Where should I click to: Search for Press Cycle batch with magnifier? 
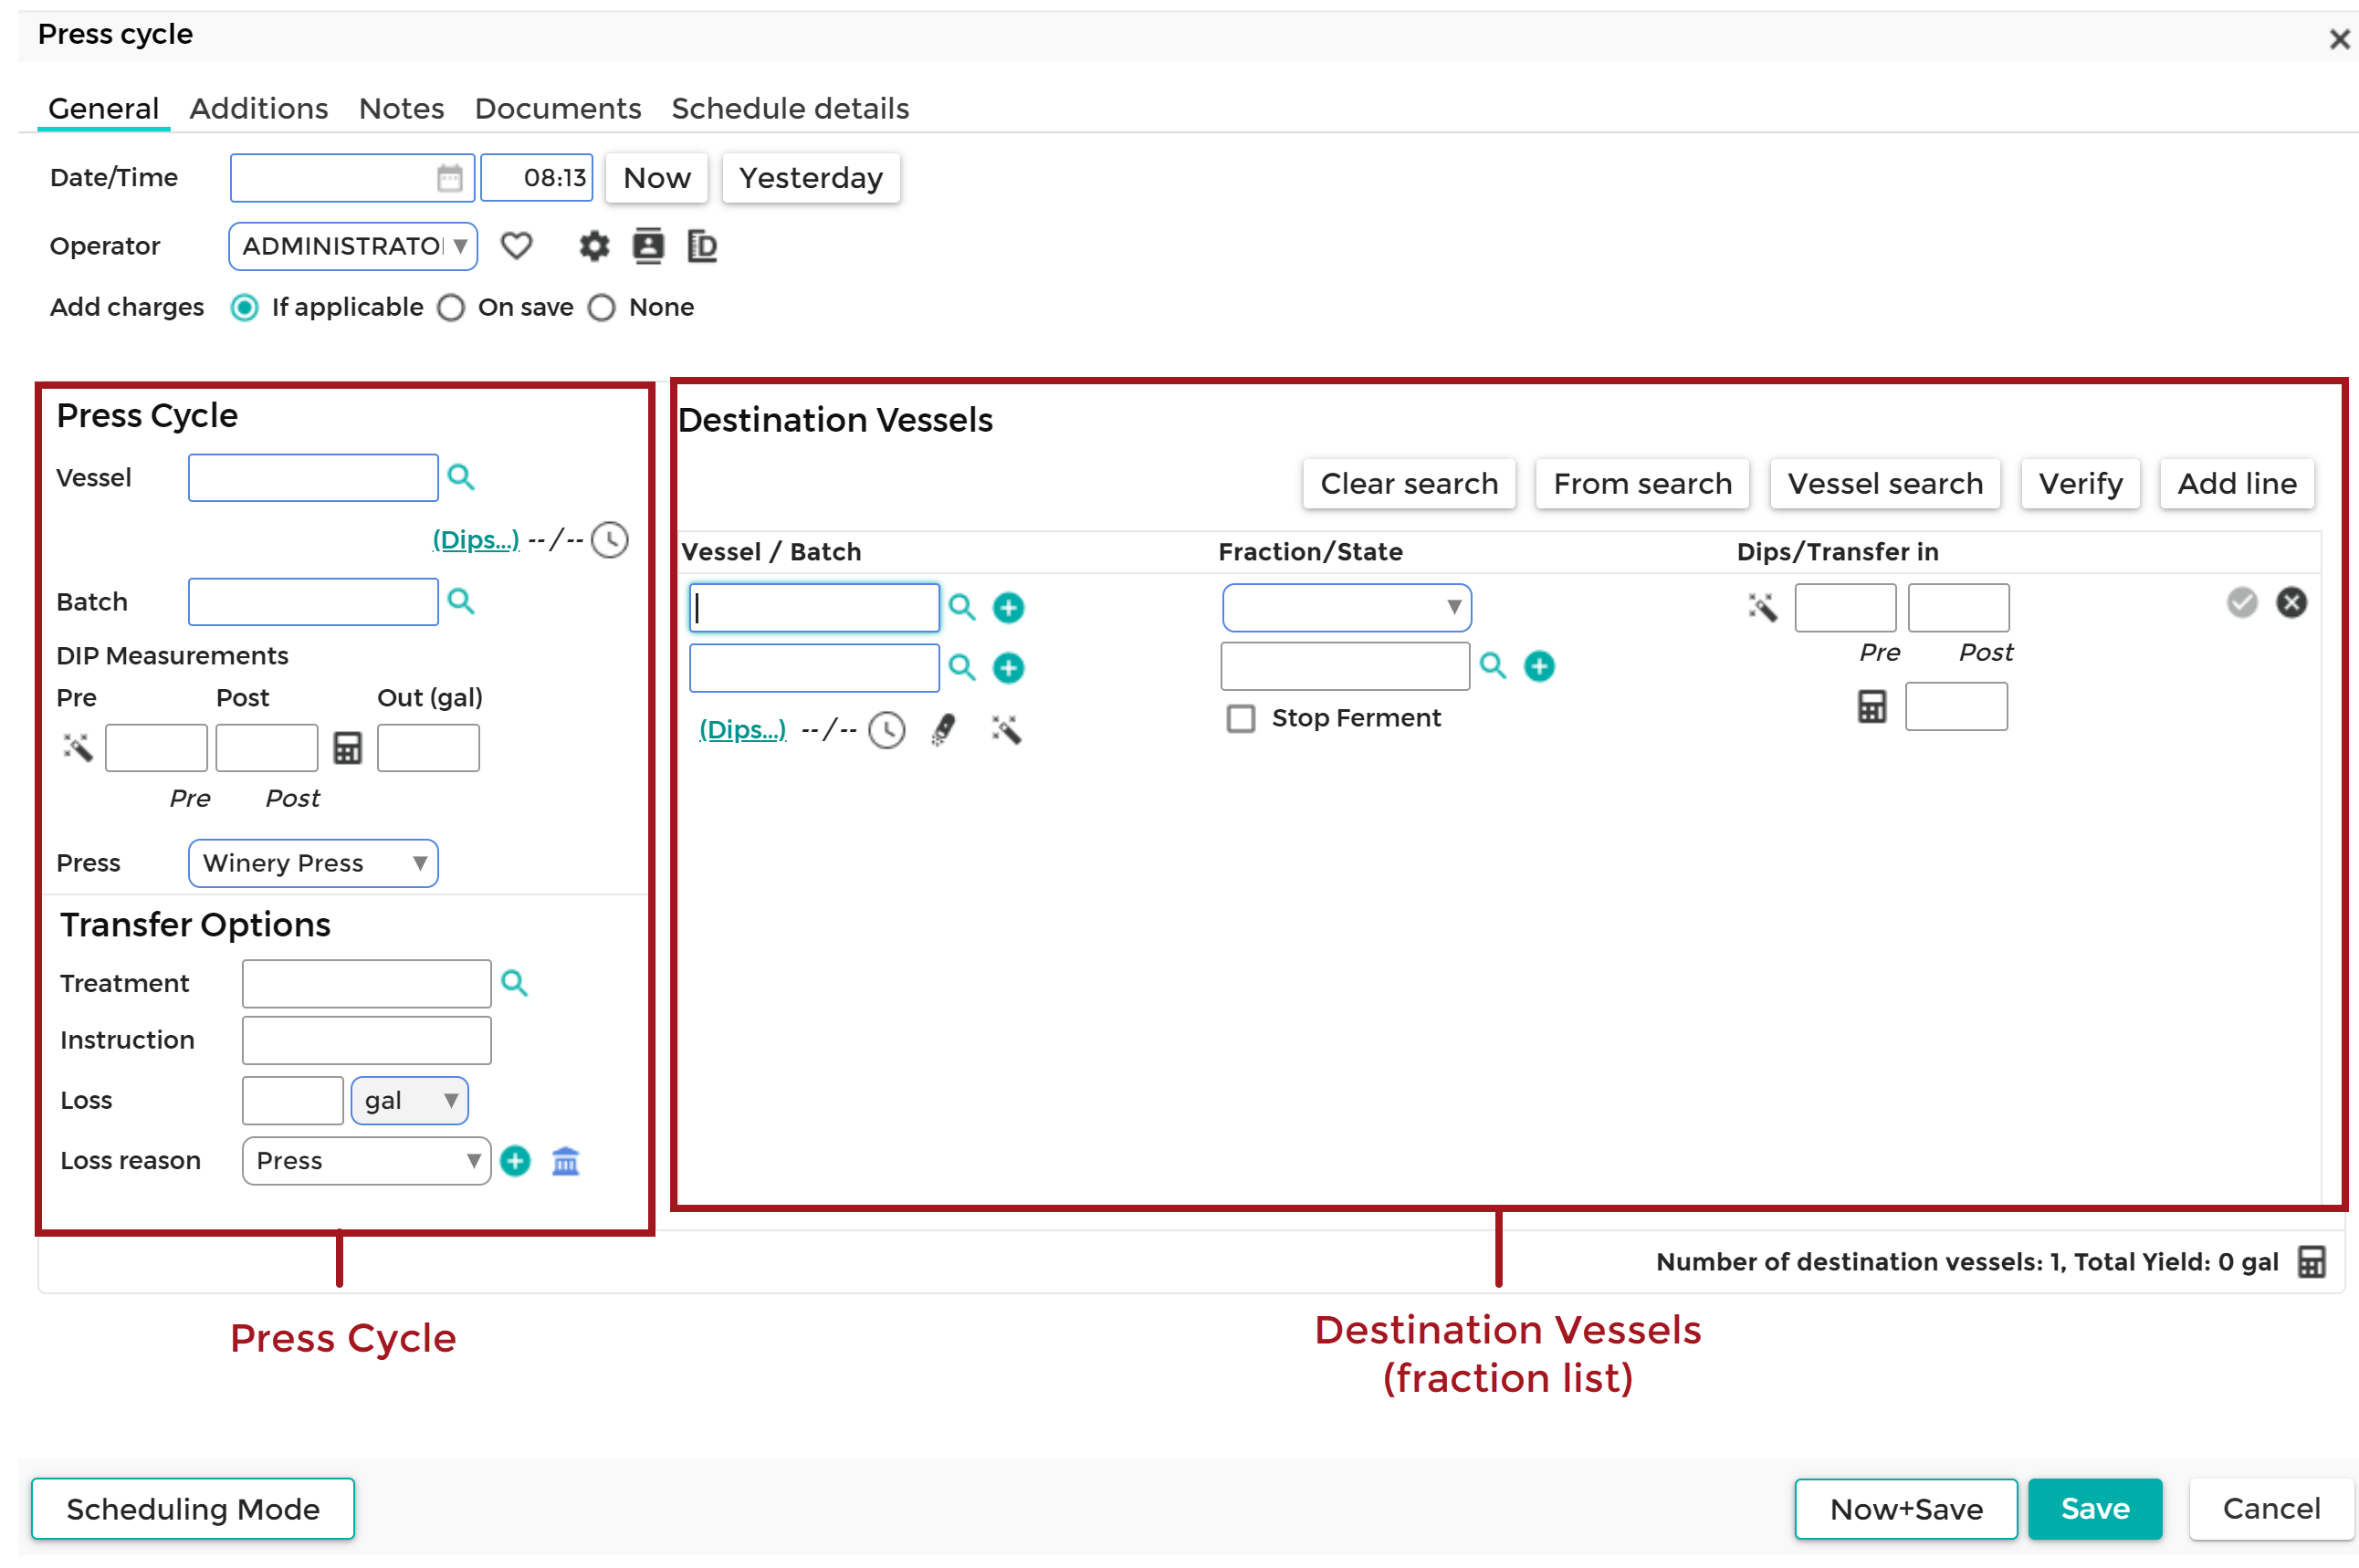pos(460,601)
